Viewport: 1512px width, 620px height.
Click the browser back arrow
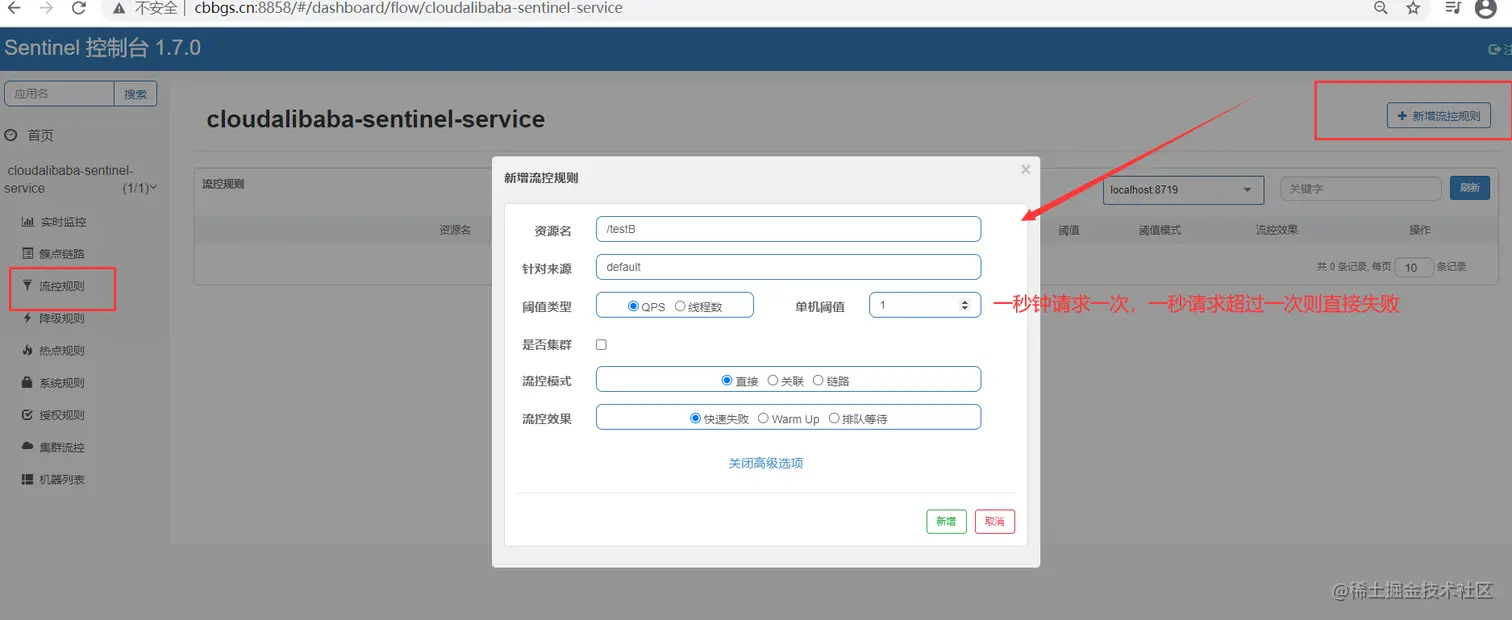click(13, 8)
